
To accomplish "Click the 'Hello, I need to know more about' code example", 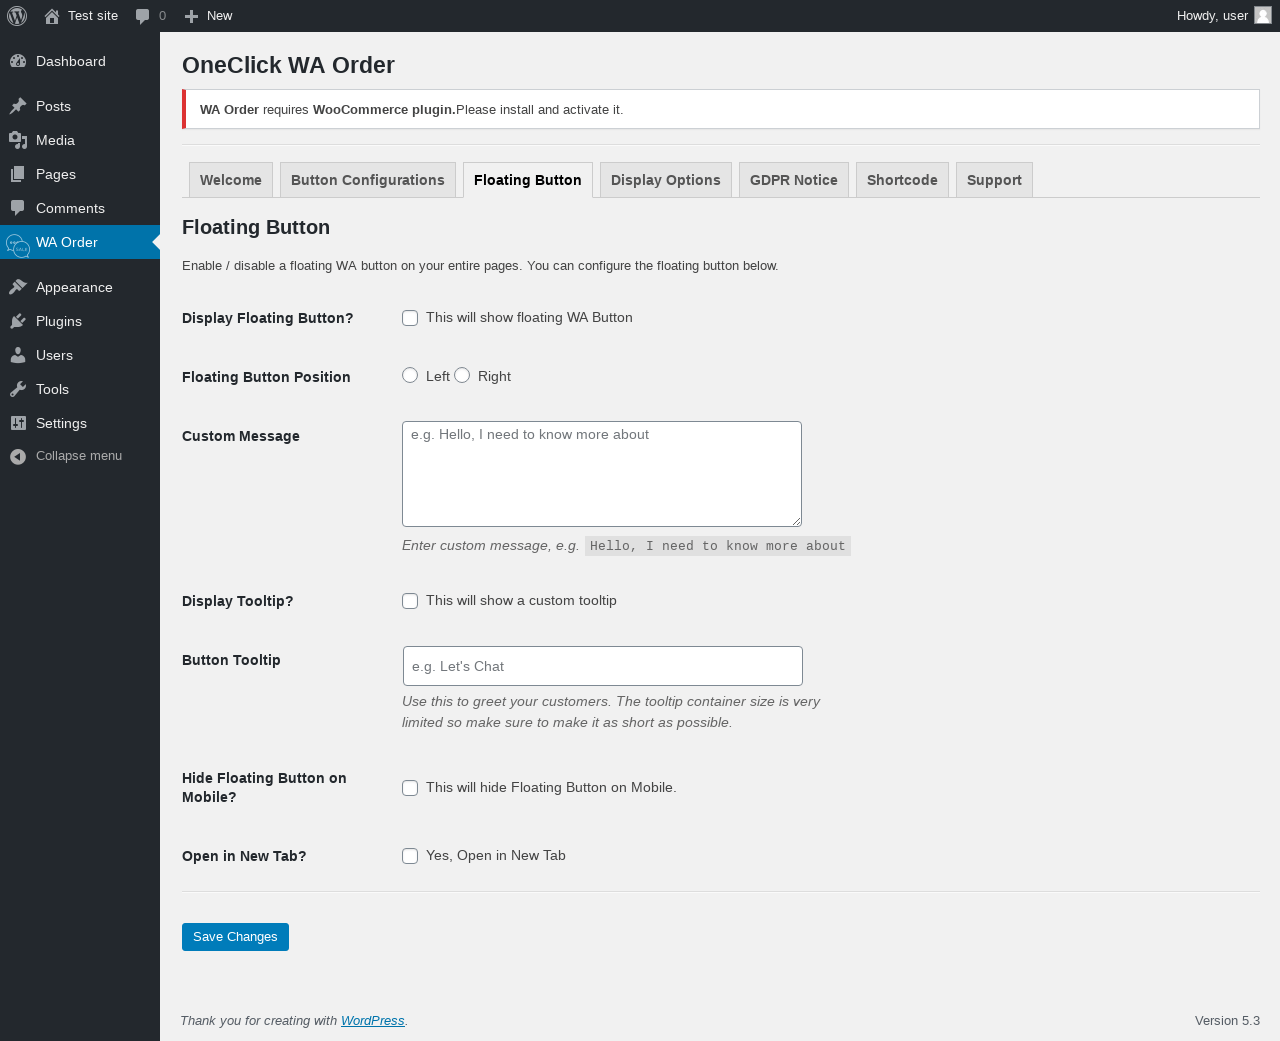I will [718, 546].
